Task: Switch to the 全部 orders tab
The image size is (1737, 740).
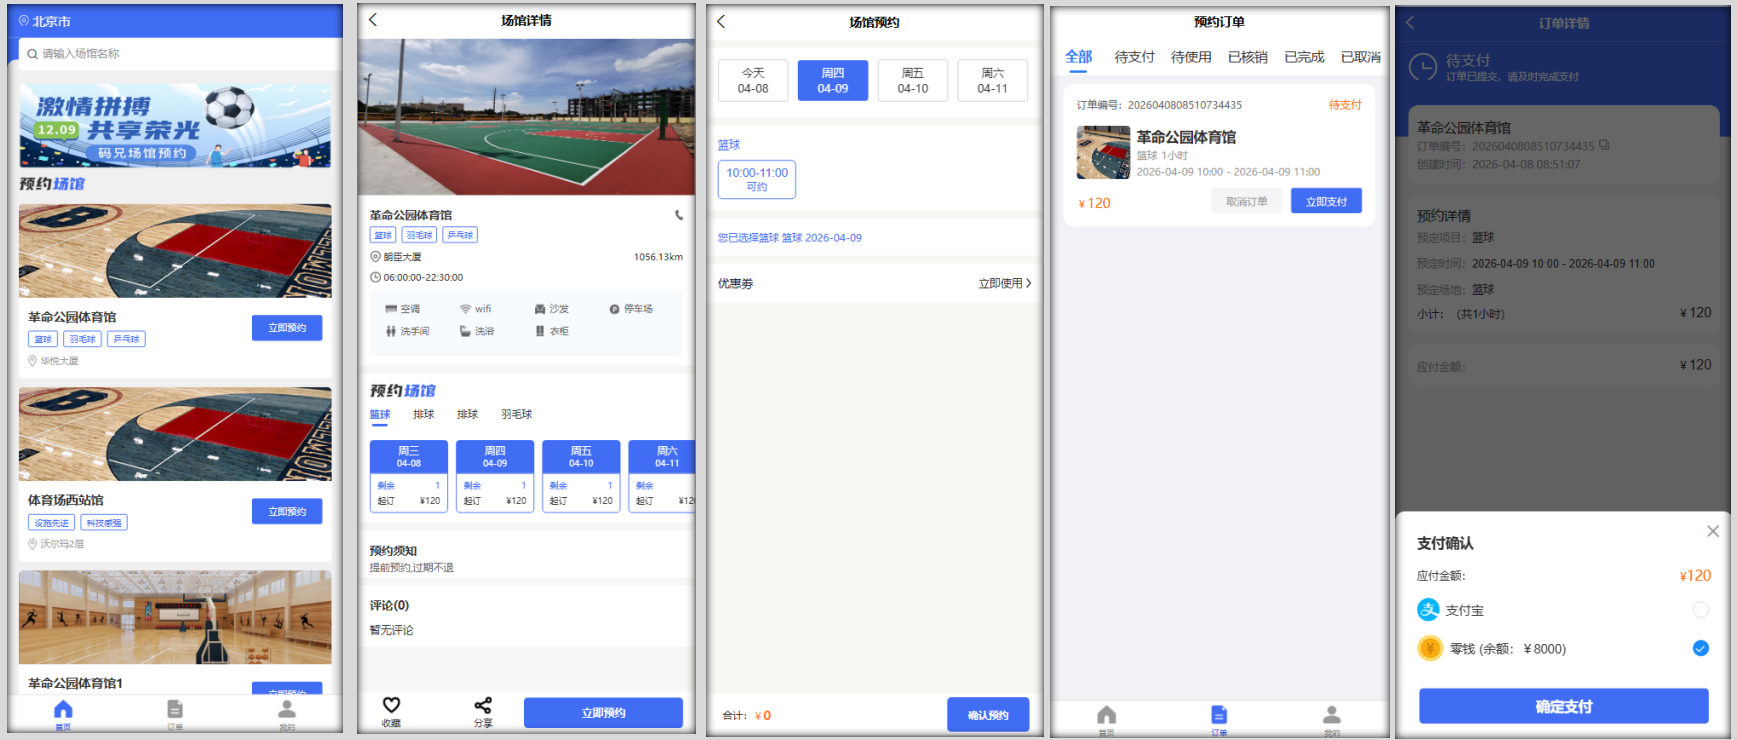Action: point(1078,57)
